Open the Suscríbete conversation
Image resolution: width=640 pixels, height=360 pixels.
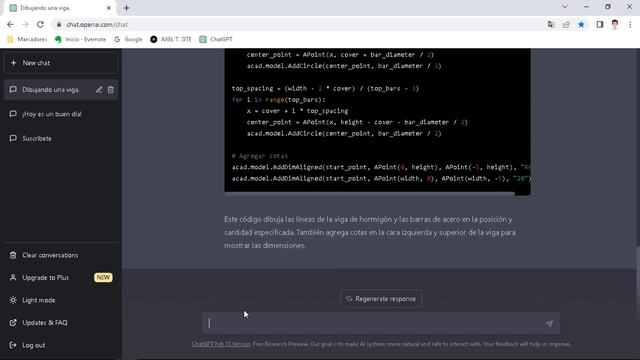pyautogui.click(x=61, y=138)
